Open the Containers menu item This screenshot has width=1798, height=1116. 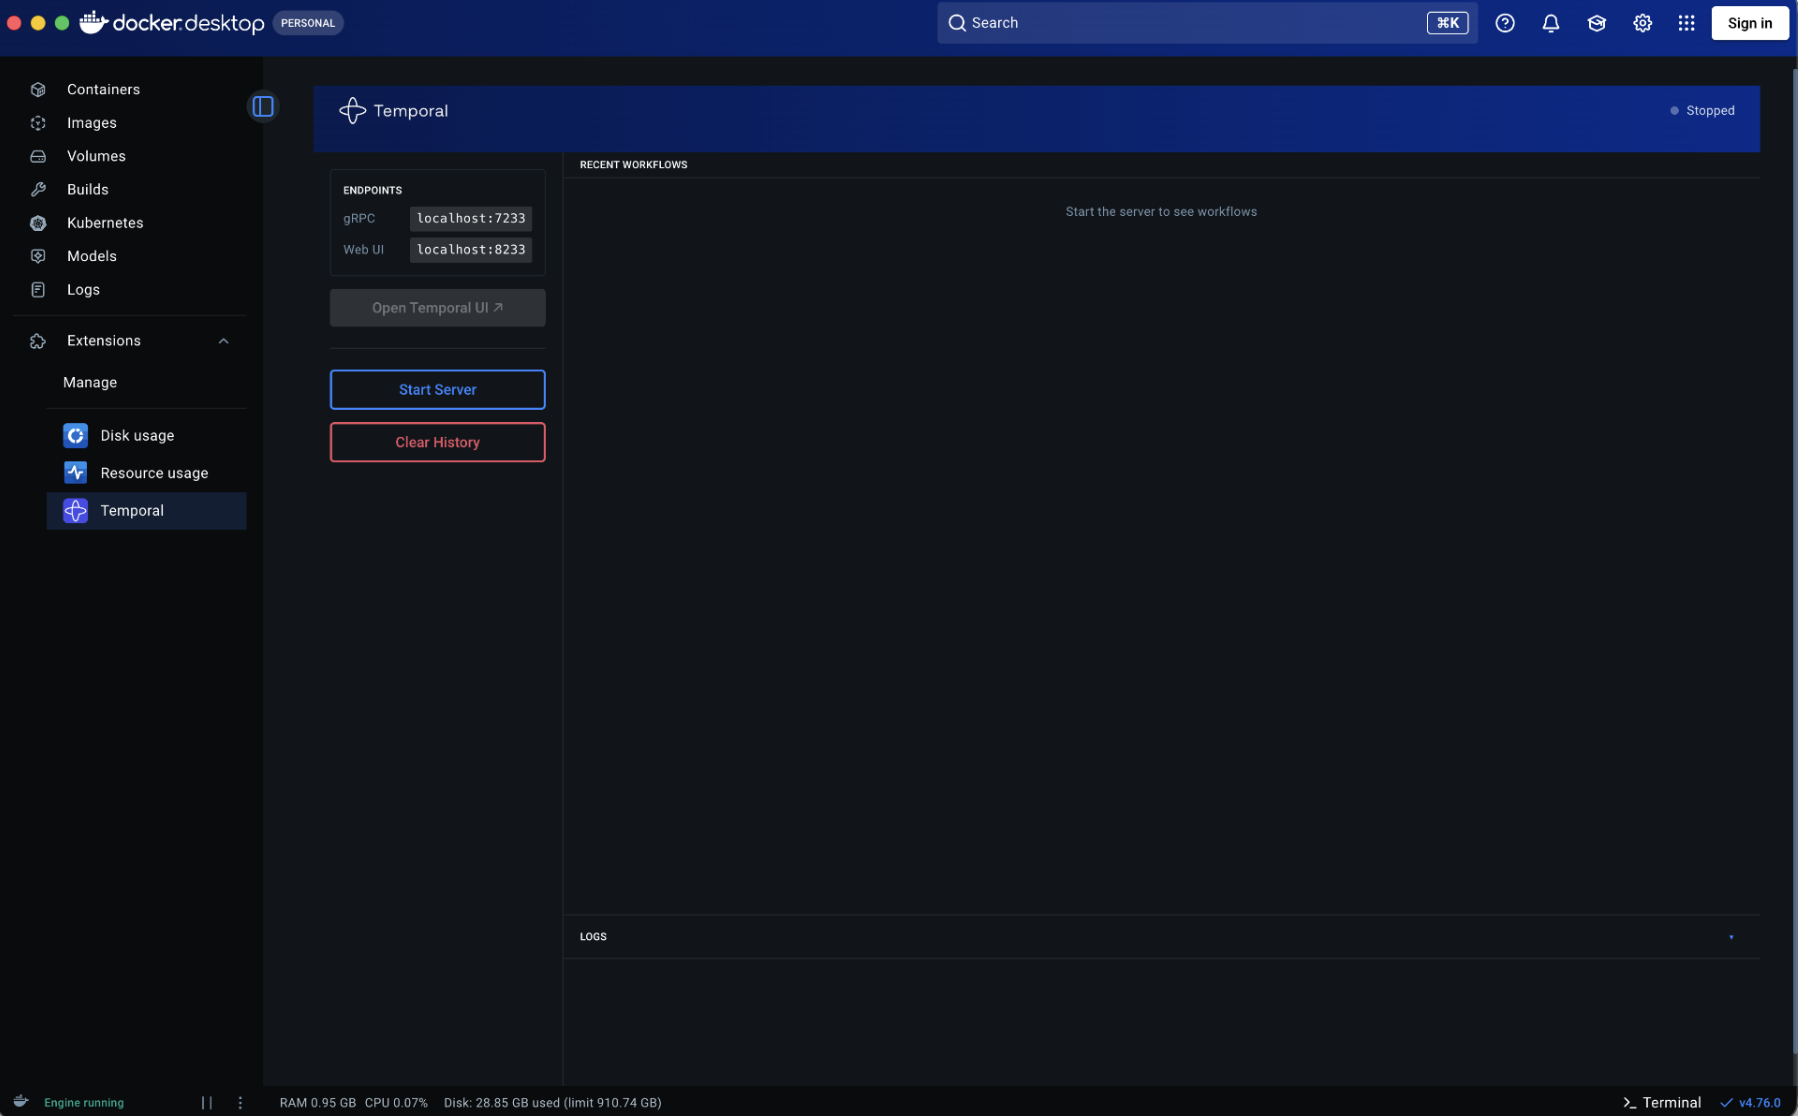[x=103, y=89]
